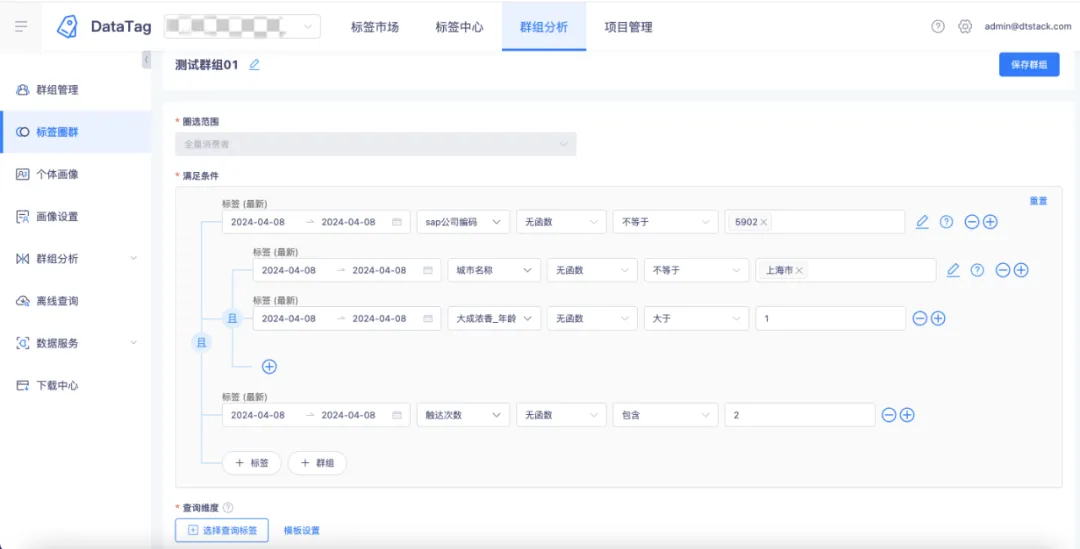The width and height of the screenshot is (1080, 549).
Task: Toggle the outer 且 logic operator
Action: (201, 342)
